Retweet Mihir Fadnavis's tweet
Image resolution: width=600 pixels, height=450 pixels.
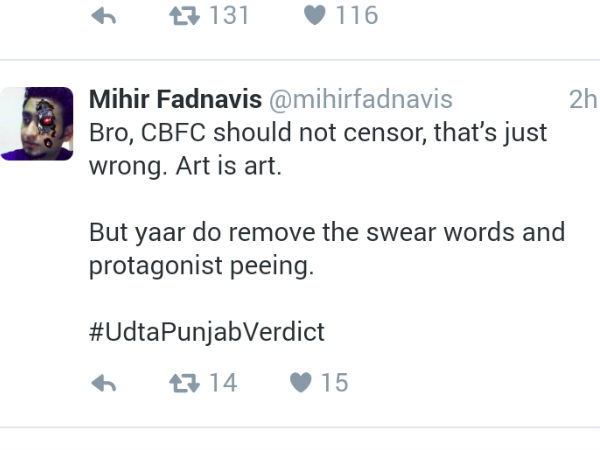click(x=180, y=383)
